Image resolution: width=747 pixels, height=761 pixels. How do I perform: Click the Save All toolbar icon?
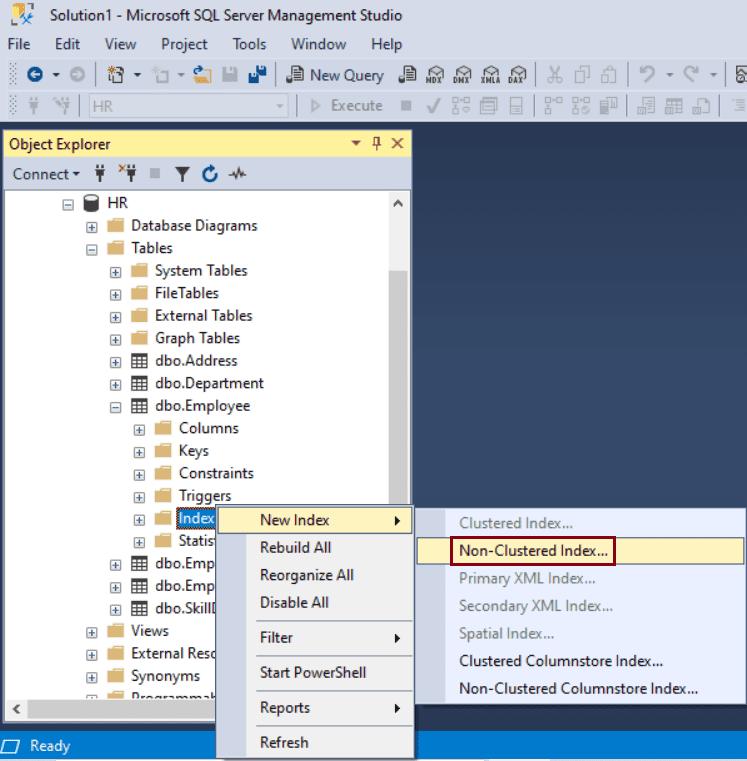click(257, 75)
